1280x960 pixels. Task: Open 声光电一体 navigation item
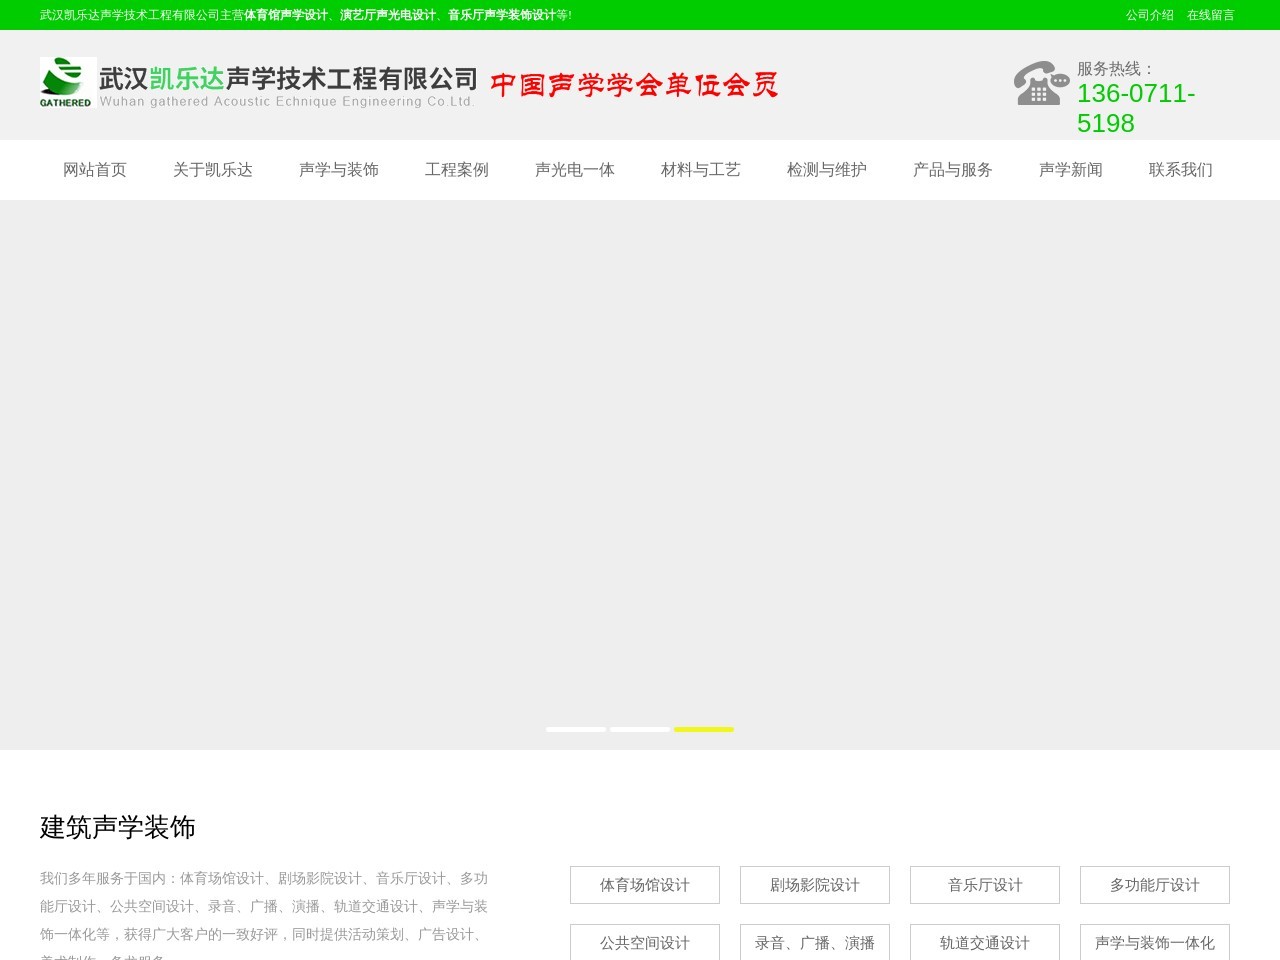[x=575, y=170]
